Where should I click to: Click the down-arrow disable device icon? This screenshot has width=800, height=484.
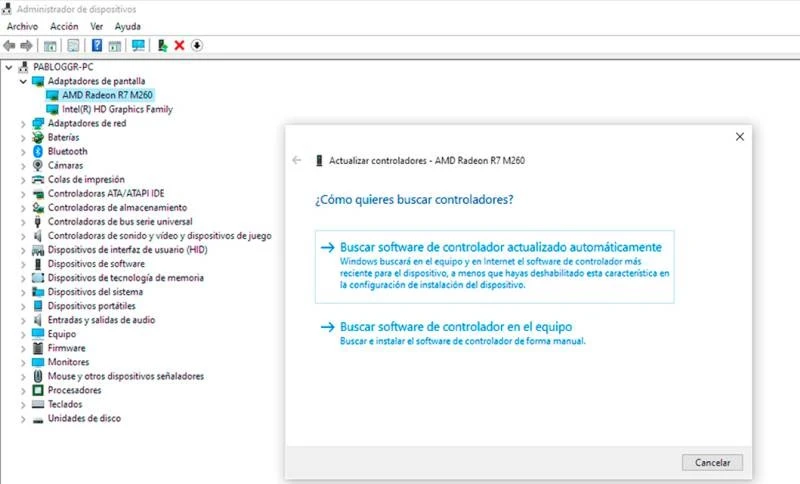pyautogui.click(x=197, y=45)
